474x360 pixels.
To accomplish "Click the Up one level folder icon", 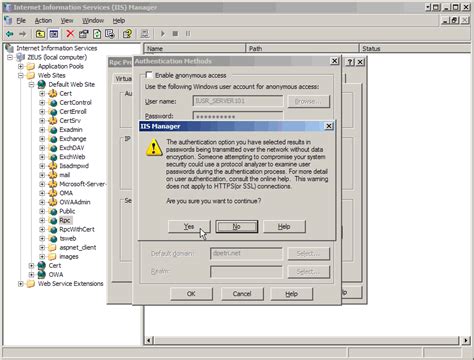I will point(40,34).
